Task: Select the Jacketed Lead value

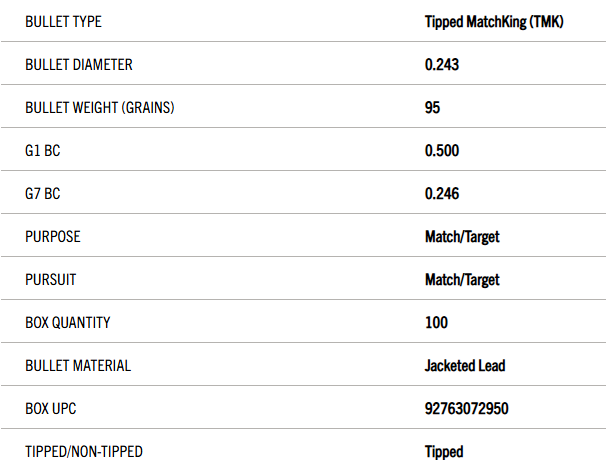Action: 465,366
